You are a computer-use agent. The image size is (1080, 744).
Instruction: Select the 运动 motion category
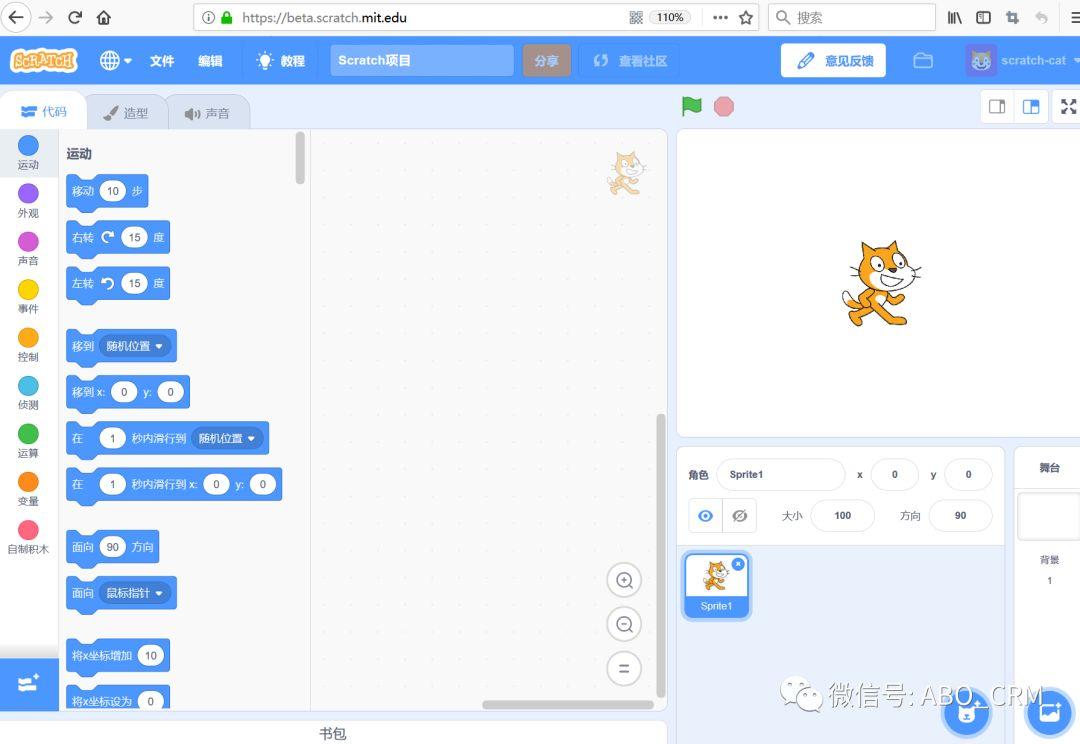coord(28,153)
